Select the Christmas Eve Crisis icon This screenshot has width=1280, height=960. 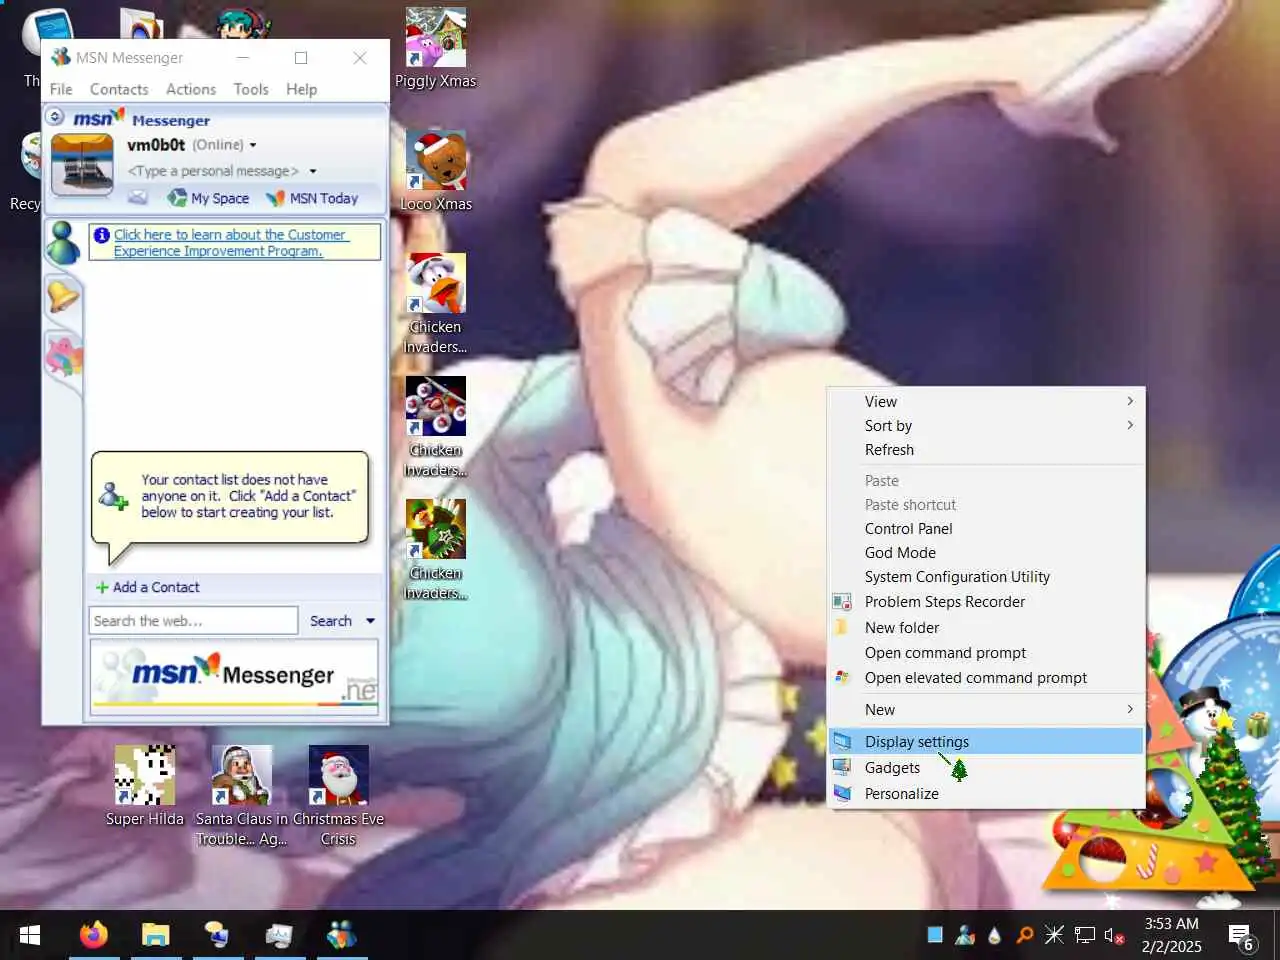(x=338, y=796)
